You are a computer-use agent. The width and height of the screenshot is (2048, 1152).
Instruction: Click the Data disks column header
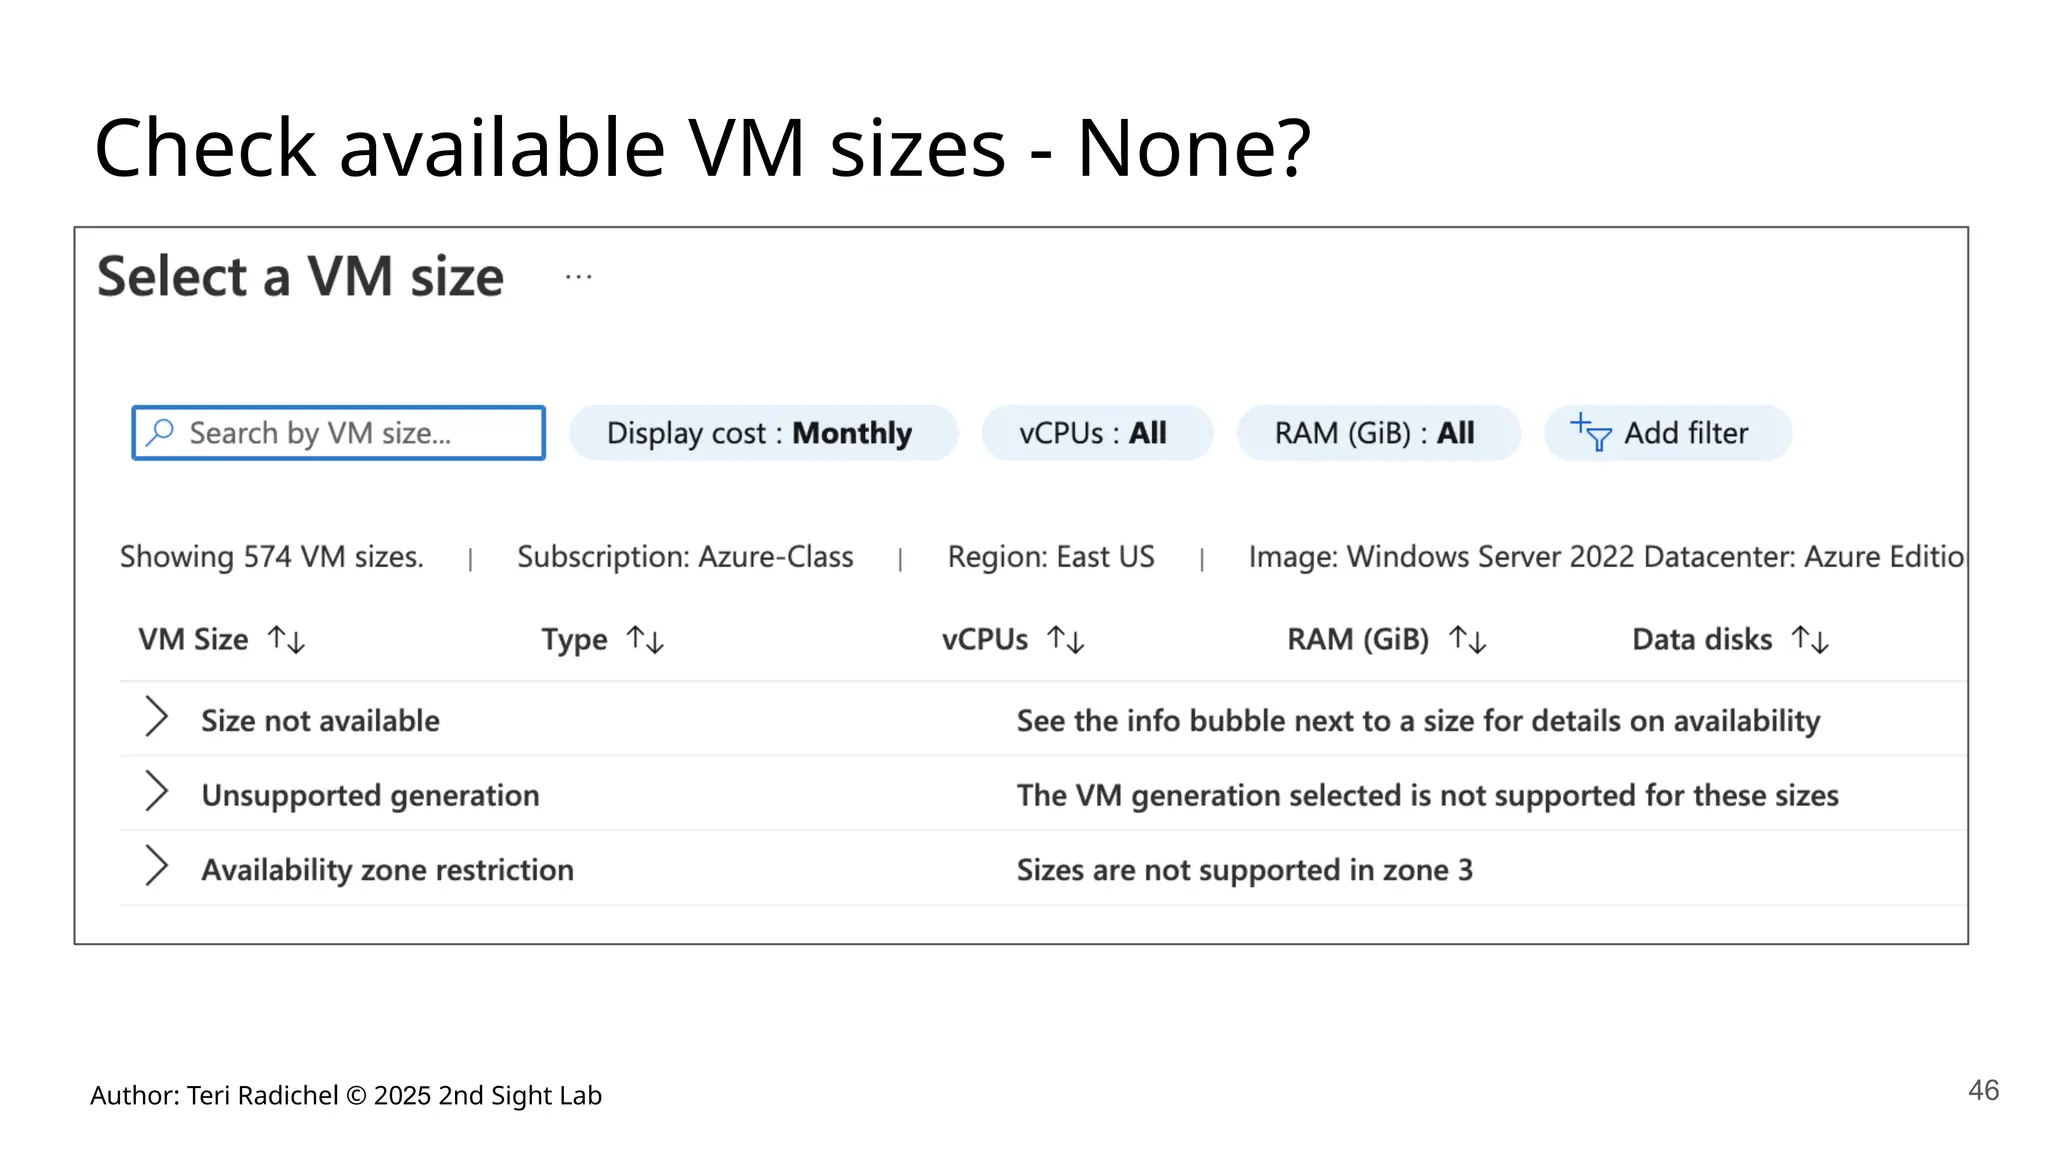[1701, 640]
